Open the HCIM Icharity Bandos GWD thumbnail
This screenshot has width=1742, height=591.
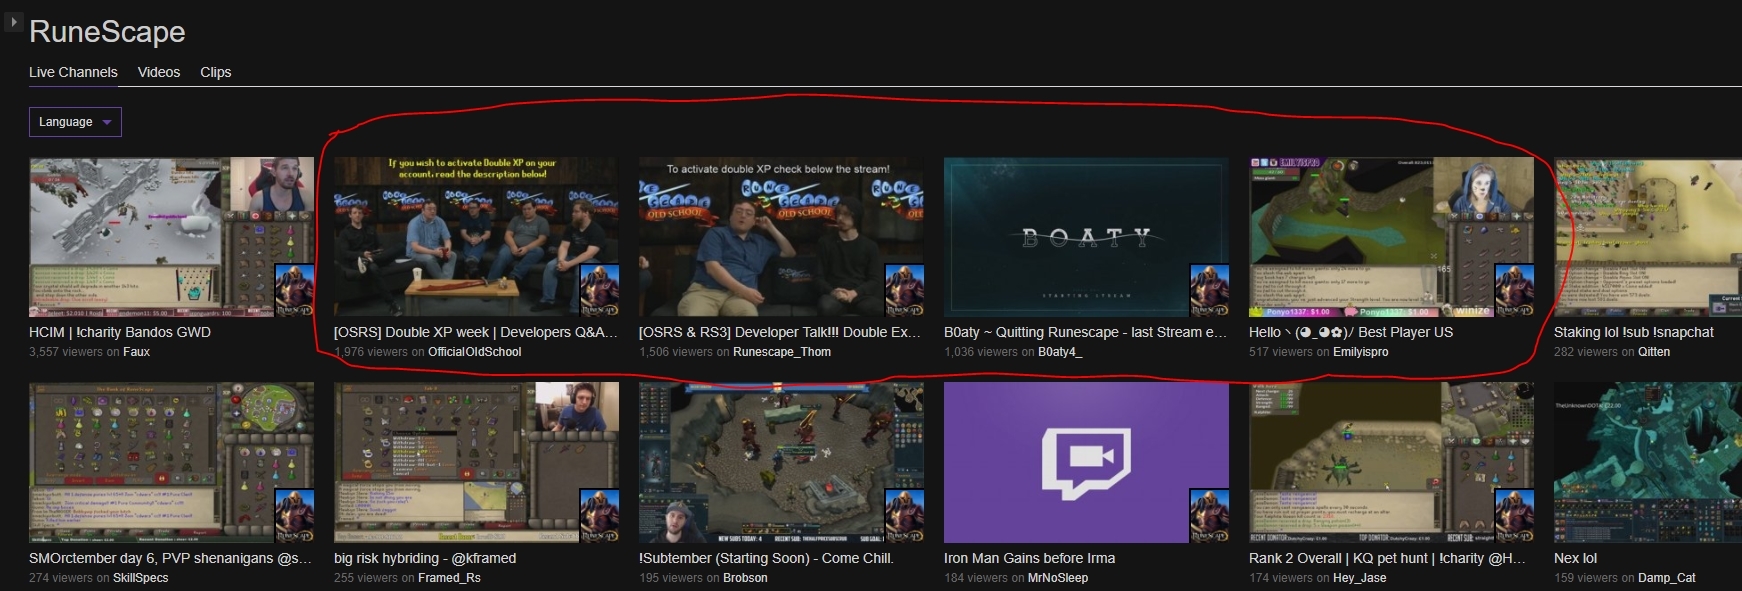coord(171,237)
